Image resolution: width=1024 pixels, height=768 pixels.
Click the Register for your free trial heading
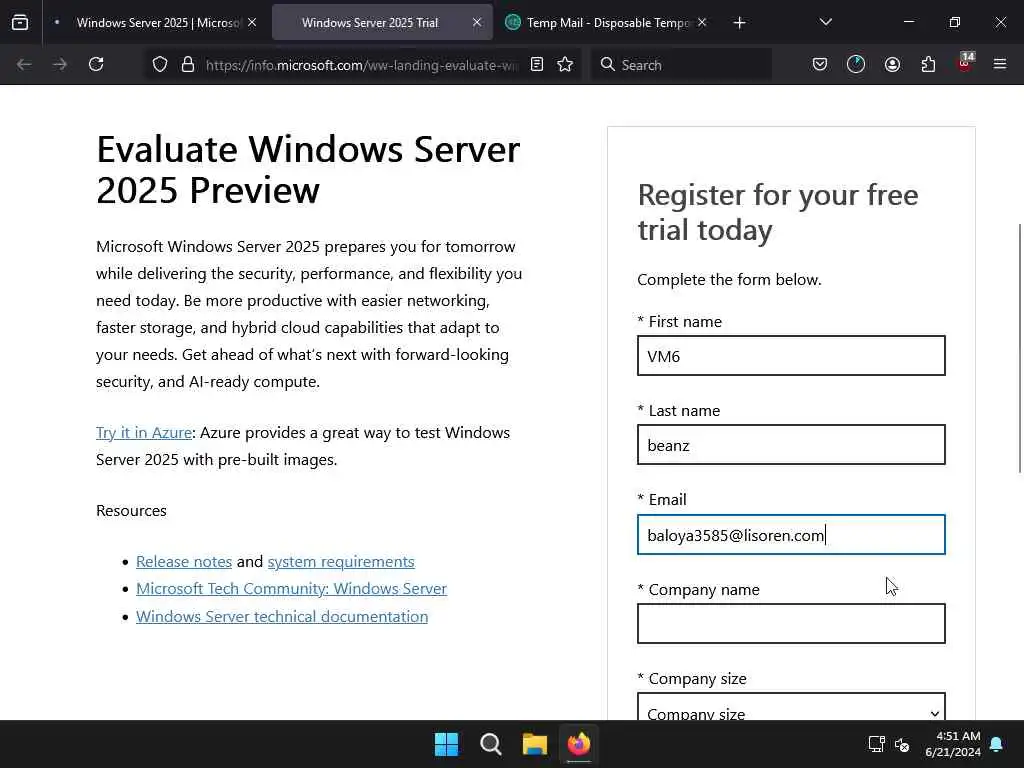778,212
